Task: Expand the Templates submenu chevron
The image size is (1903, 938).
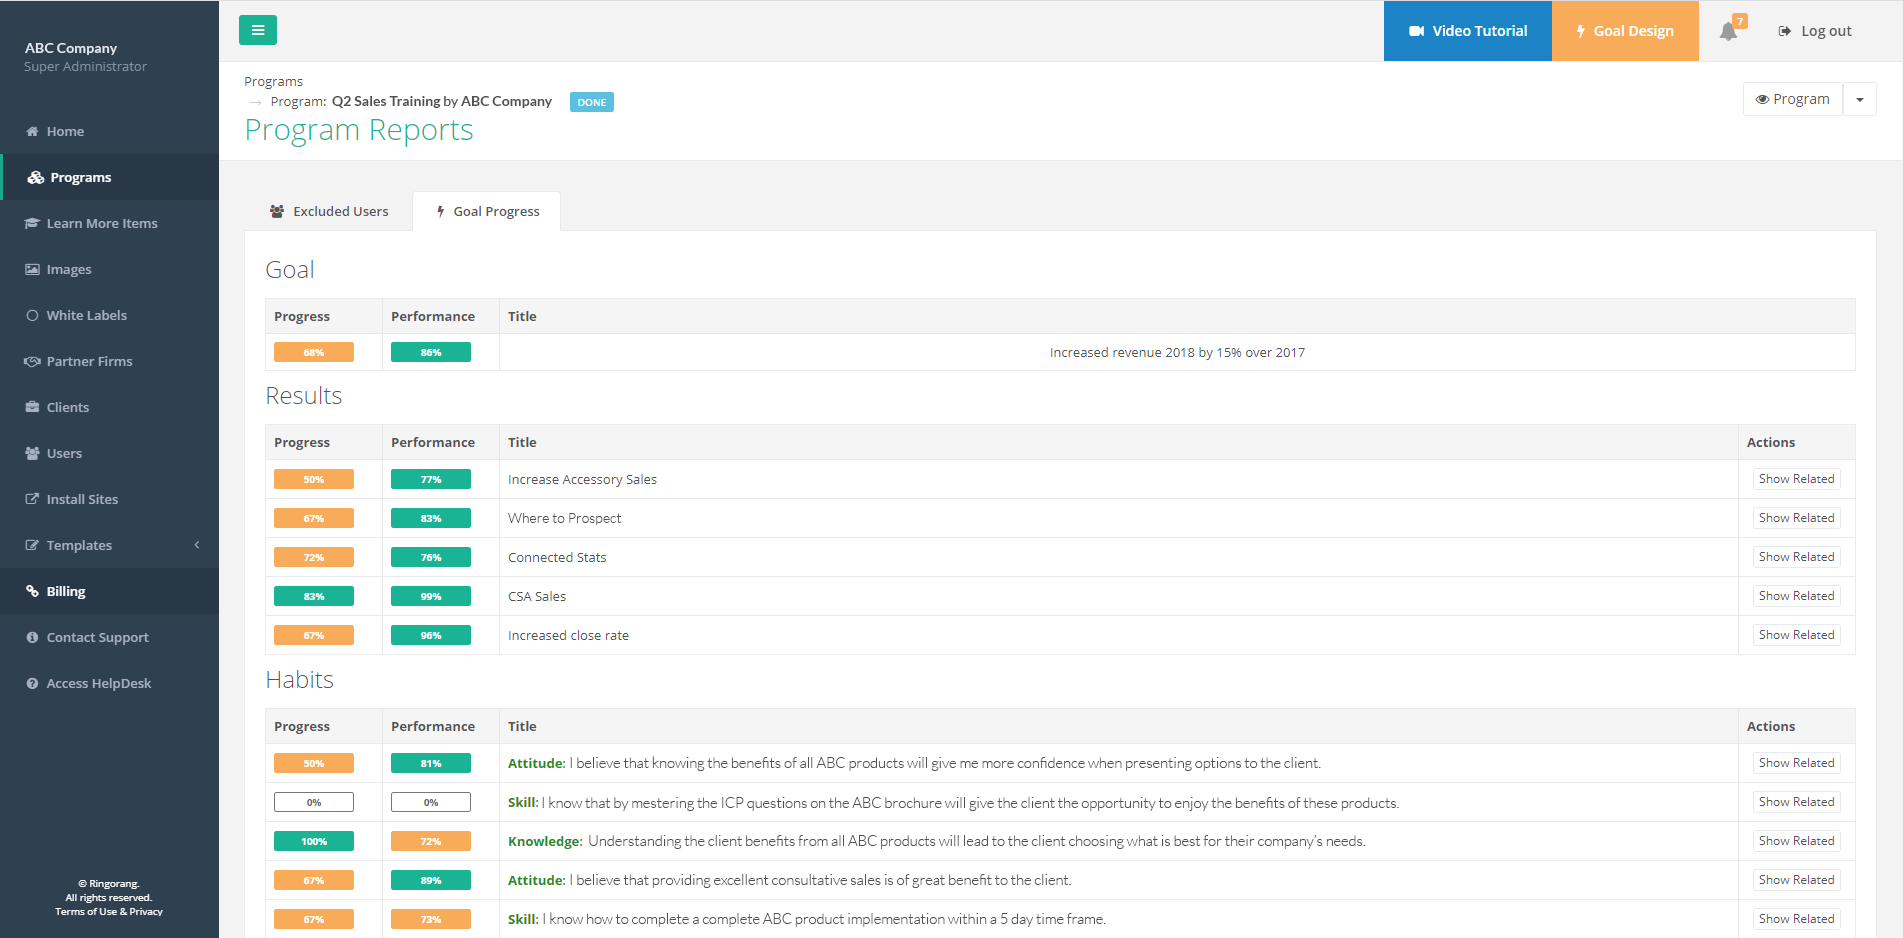Action: (197, 545)
